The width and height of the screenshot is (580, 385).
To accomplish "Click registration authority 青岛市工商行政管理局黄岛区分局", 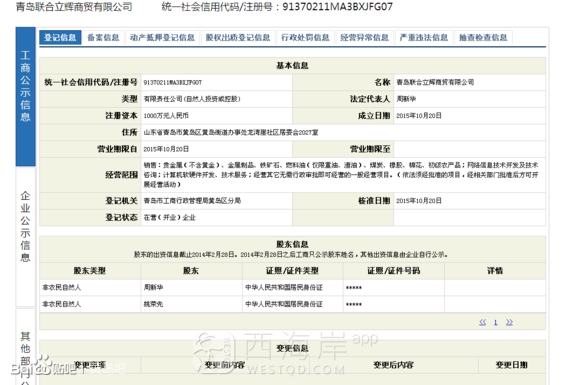I will [192, 201].
